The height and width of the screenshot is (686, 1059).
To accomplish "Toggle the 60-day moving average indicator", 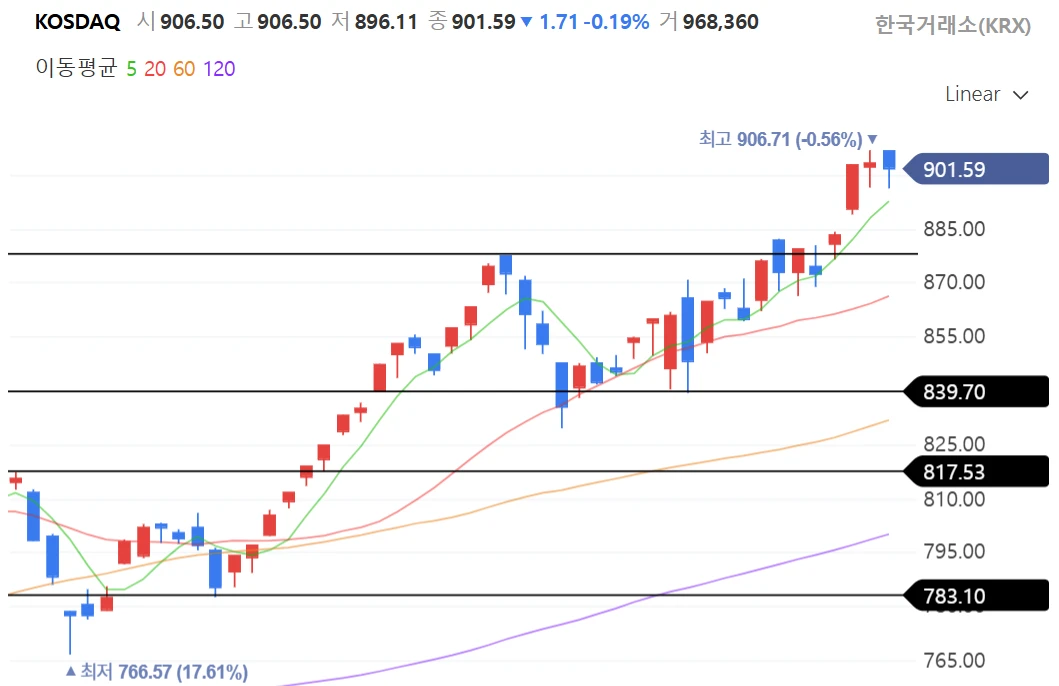I will point(184,69).
